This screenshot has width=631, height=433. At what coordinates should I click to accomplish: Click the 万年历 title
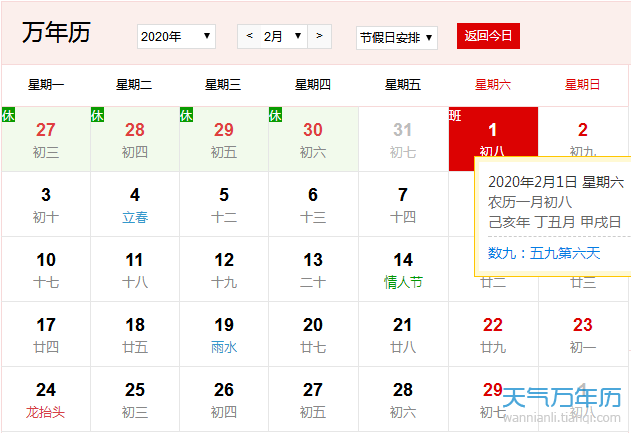pyautogui.click(x=56, y=33)
